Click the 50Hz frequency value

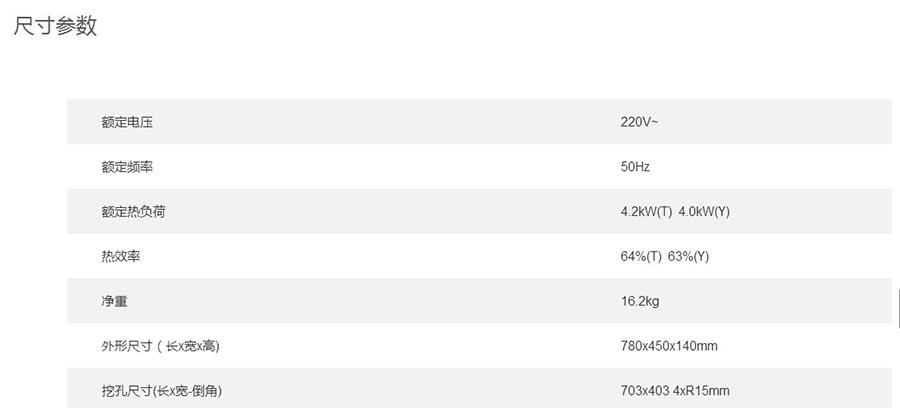tap(635, 167)
